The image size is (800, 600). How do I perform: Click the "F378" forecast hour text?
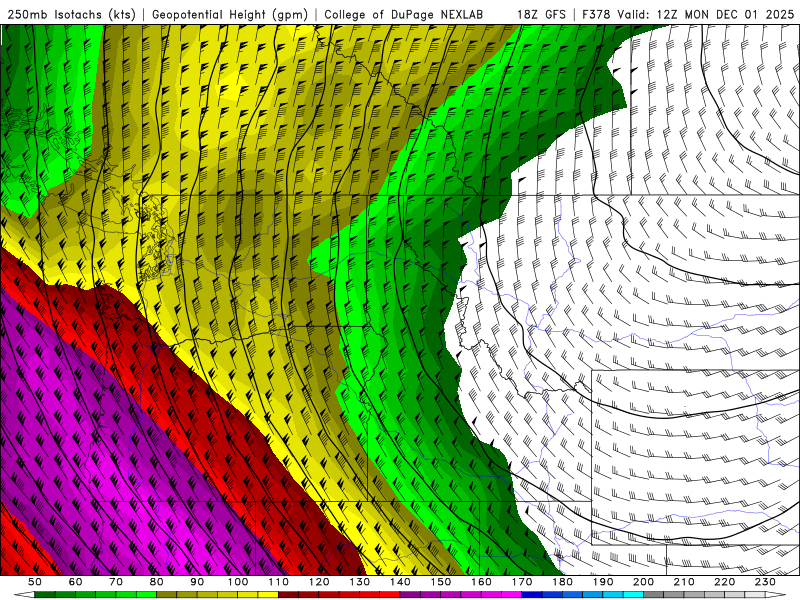[x=596, y=14]
